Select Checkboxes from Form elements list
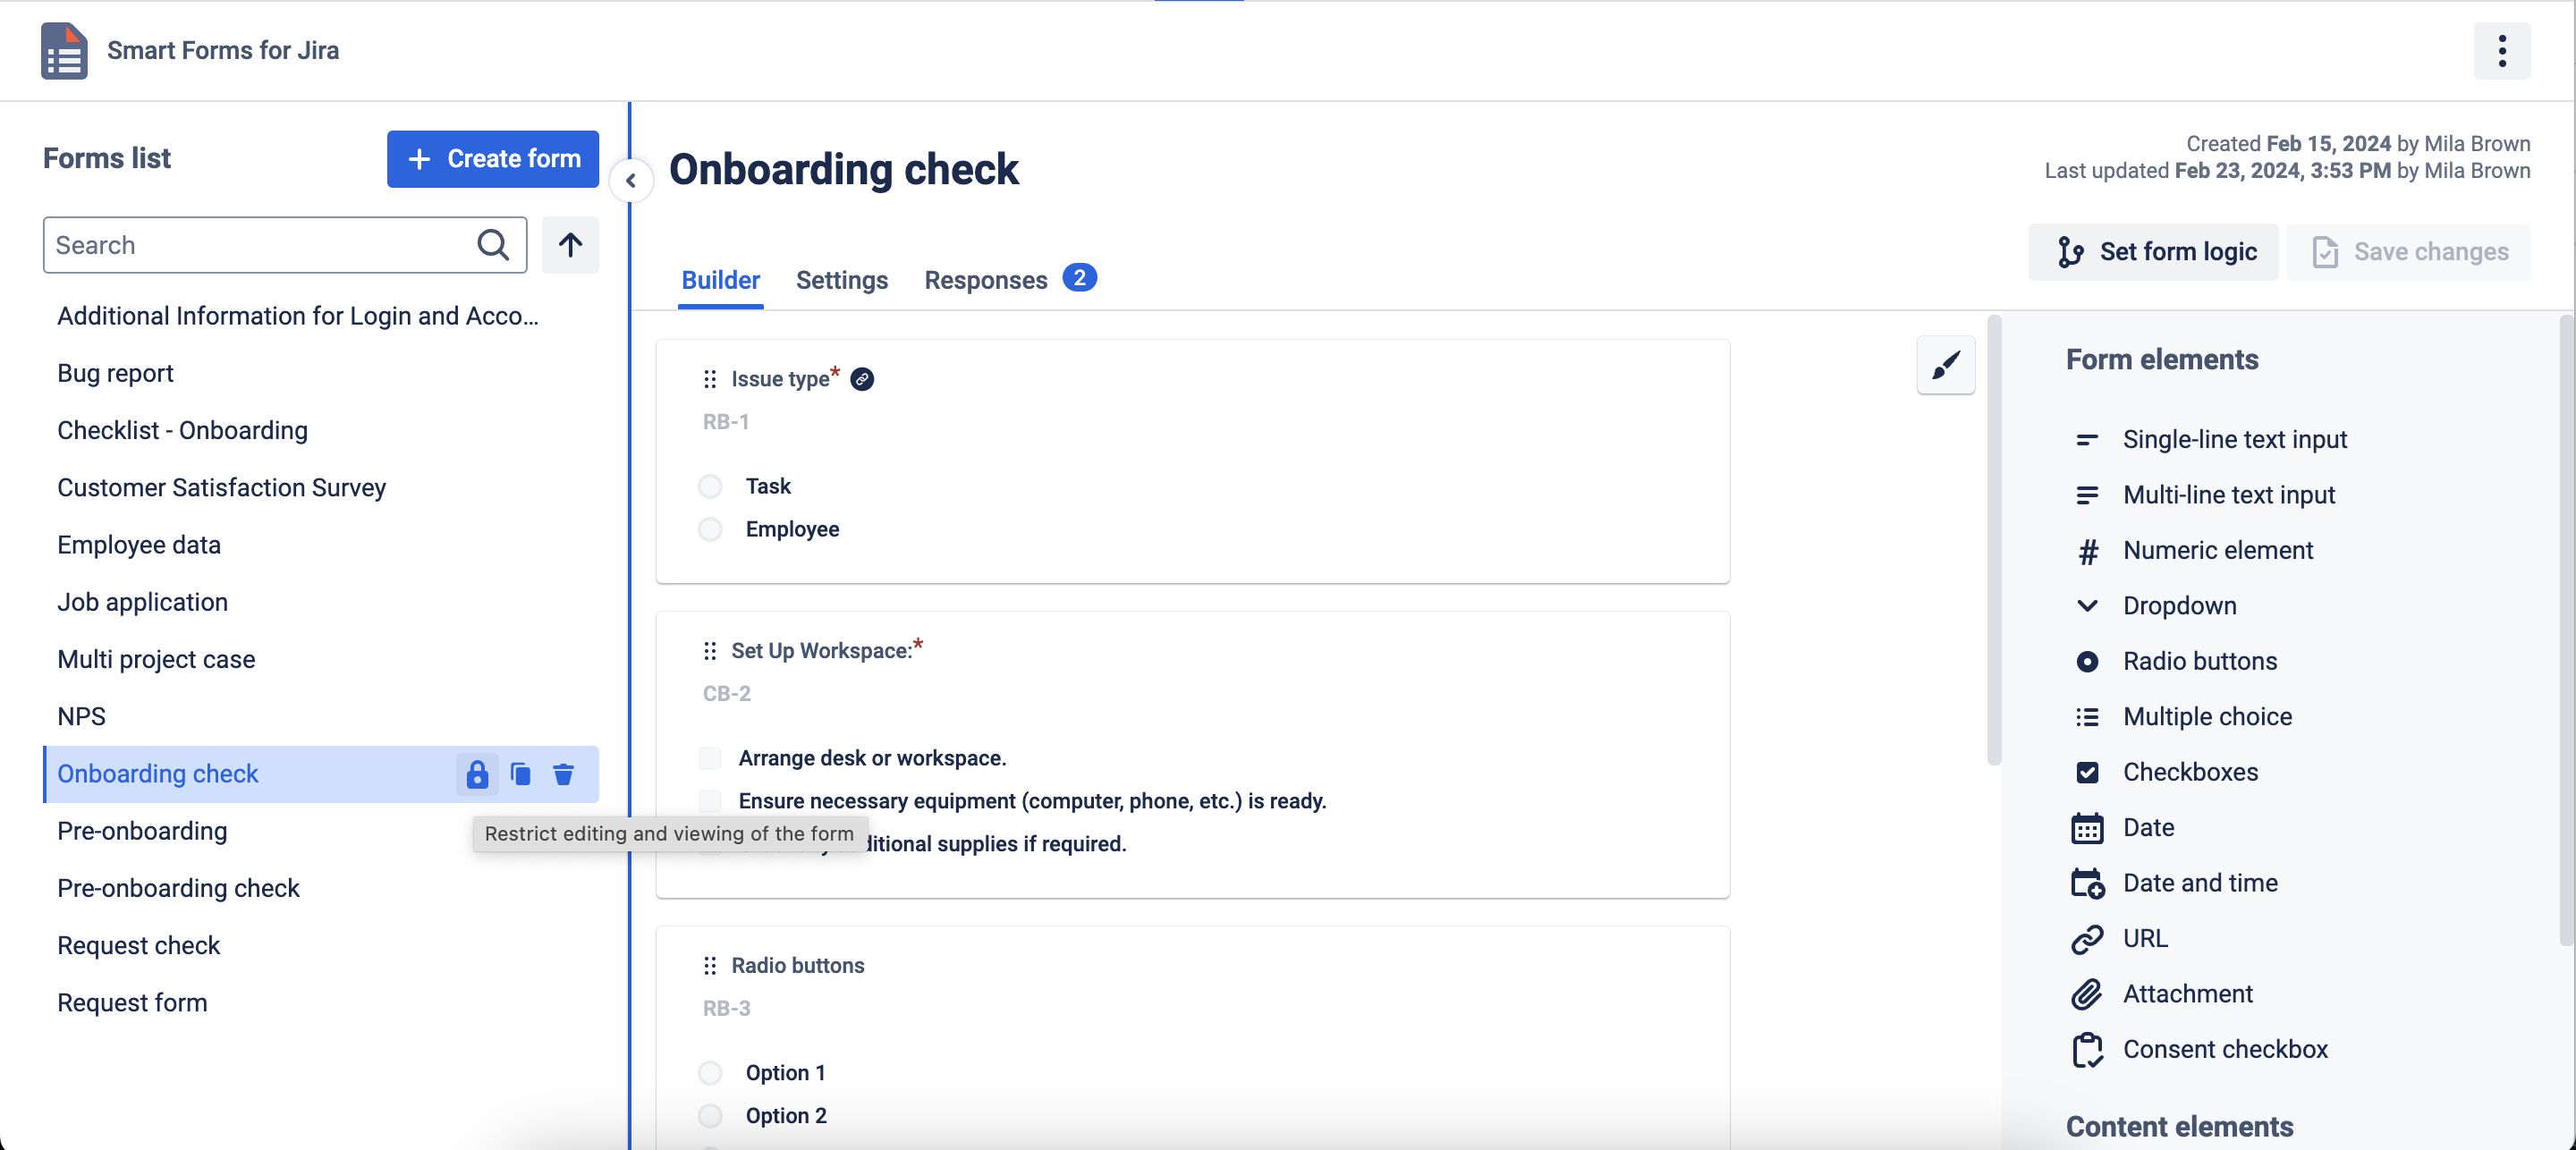Screen dimensions: 2576x1150 [2190, 772]
